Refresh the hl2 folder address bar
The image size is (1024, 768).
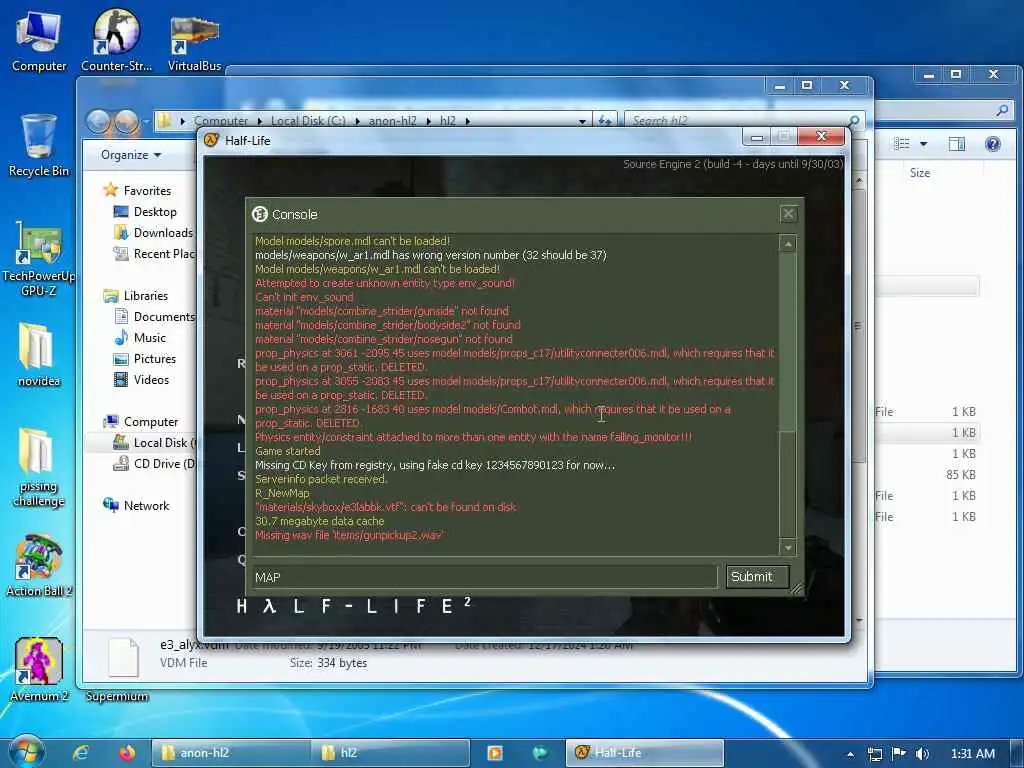pyautogui.click(x=605, y=121)
